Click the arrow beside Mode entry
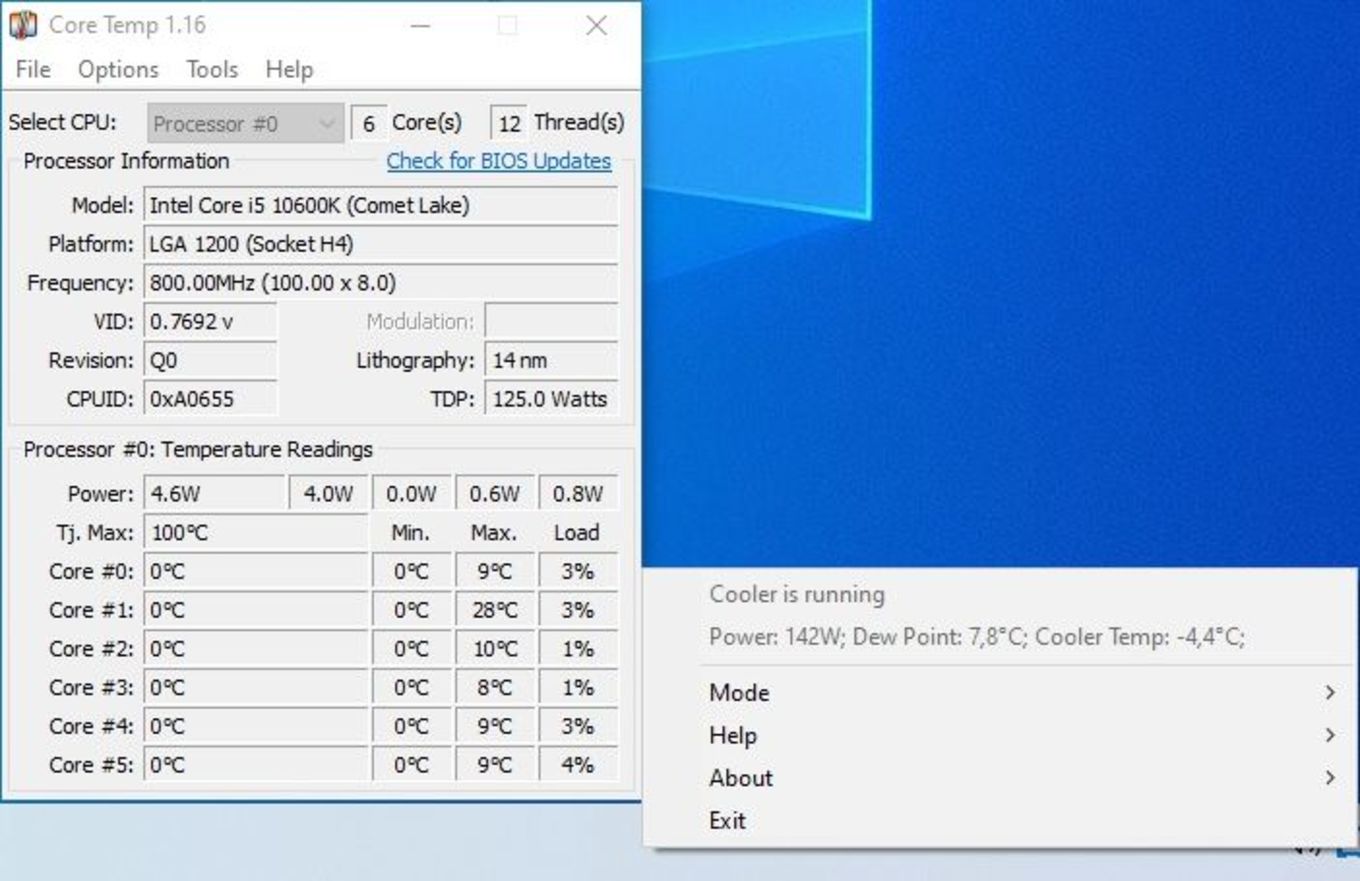 (x=1329, y=692)
